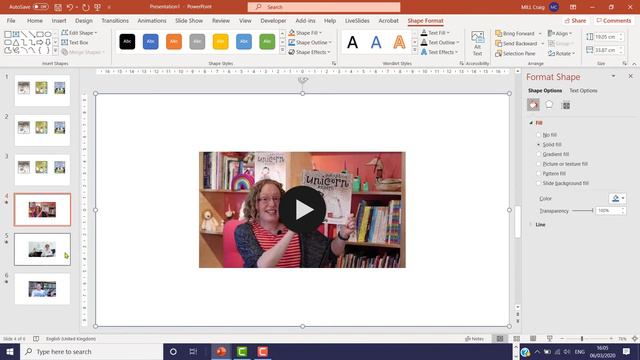Select Picture or texture fill option
Image resolution: width=640 pixels, height=360 pixels.
point(538,164)
